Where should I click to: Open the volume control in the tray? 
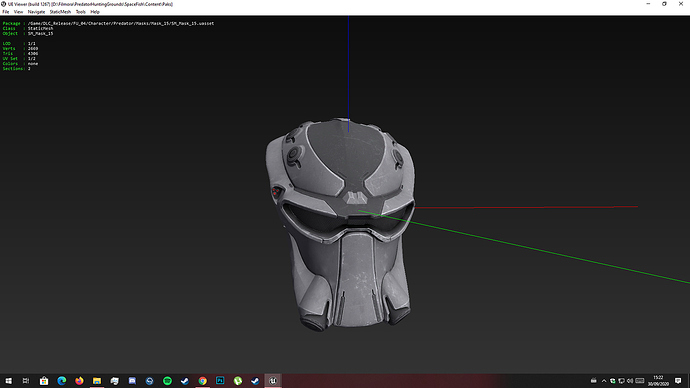(x=630, y=381)
